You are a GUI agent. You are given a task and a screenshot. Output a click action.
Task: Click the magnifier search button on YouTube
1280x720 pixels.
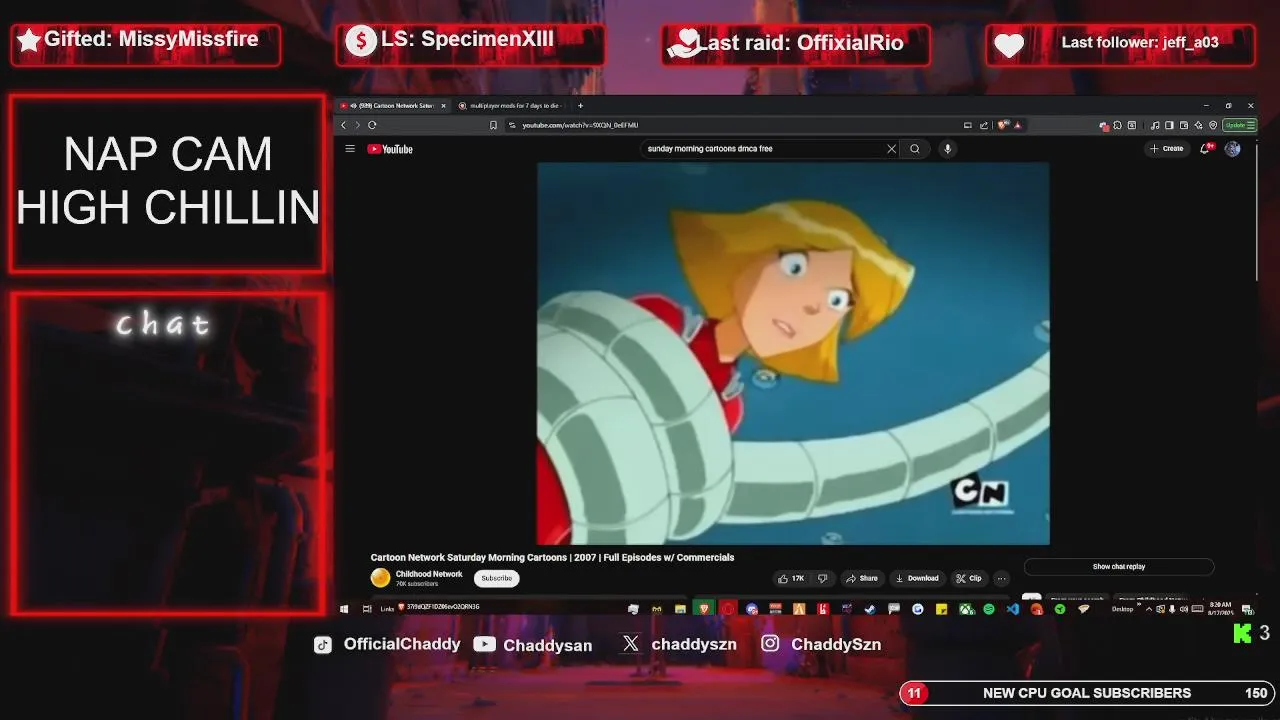[x=914, y=149]
